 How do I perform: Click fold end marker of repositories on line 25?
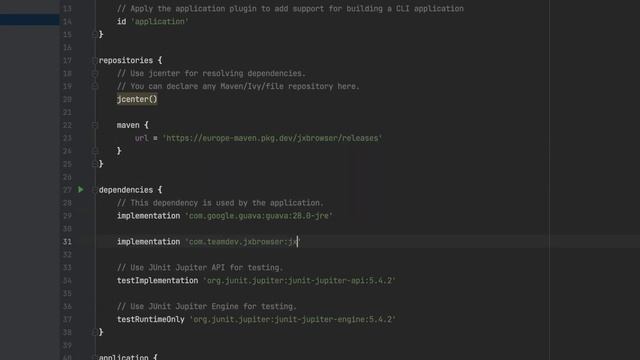pyautogui.click(x=95, y=164)
